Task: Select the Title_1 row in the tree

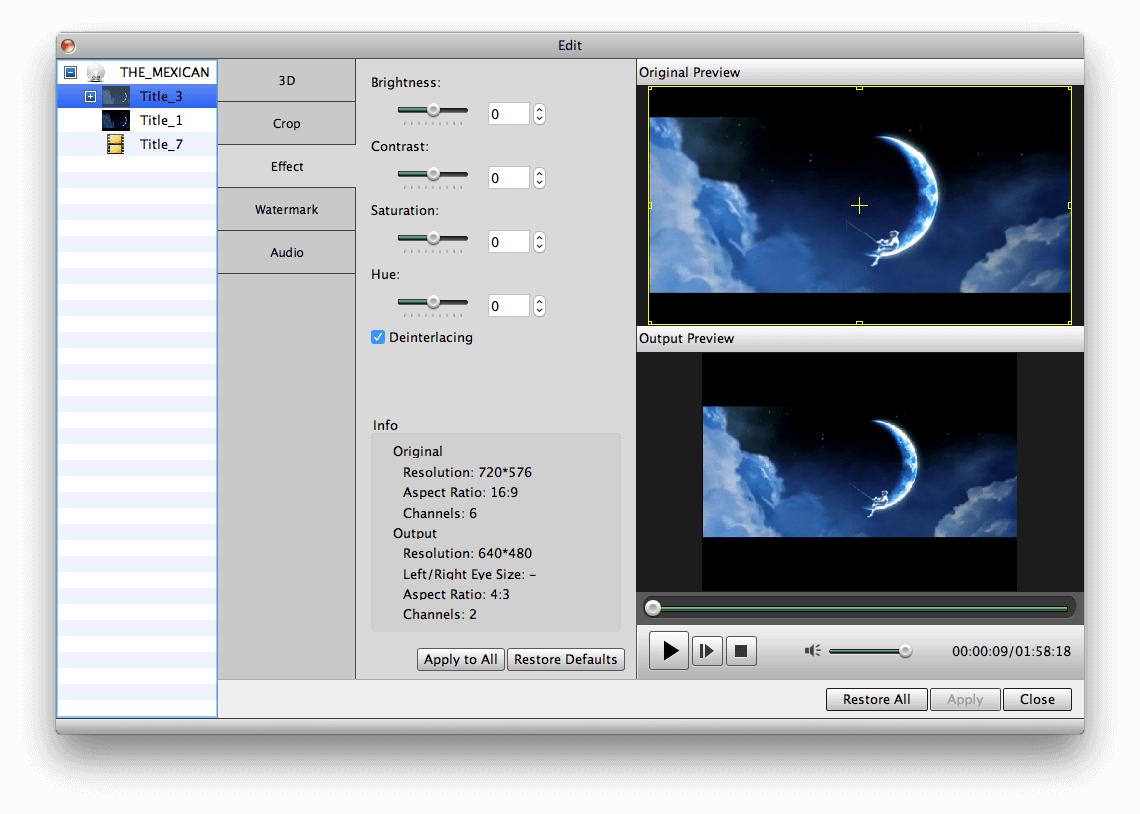Action: tap(137, 120)
